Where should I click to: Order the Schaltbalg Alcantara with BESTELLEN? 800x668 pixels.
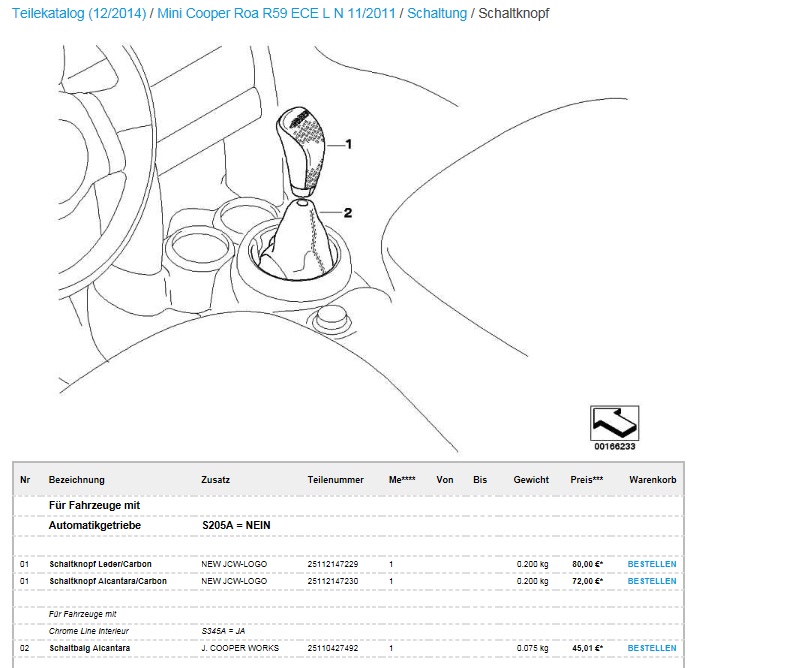pyautogui.click(x=651, y=649)
